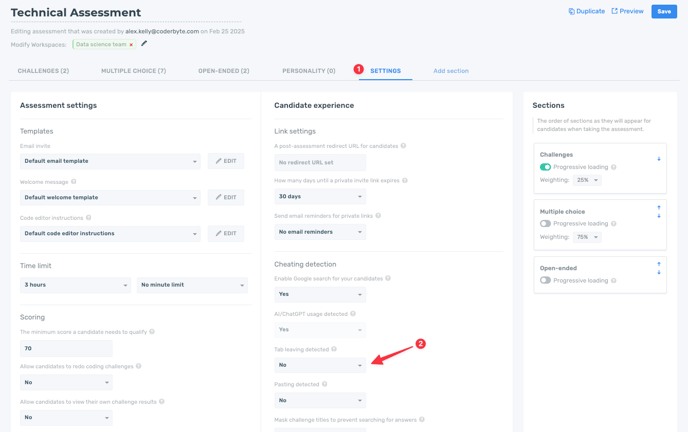Click Edit next to Default email template
The height and width of the screenshot is (432, 688).
click(226, 161)
